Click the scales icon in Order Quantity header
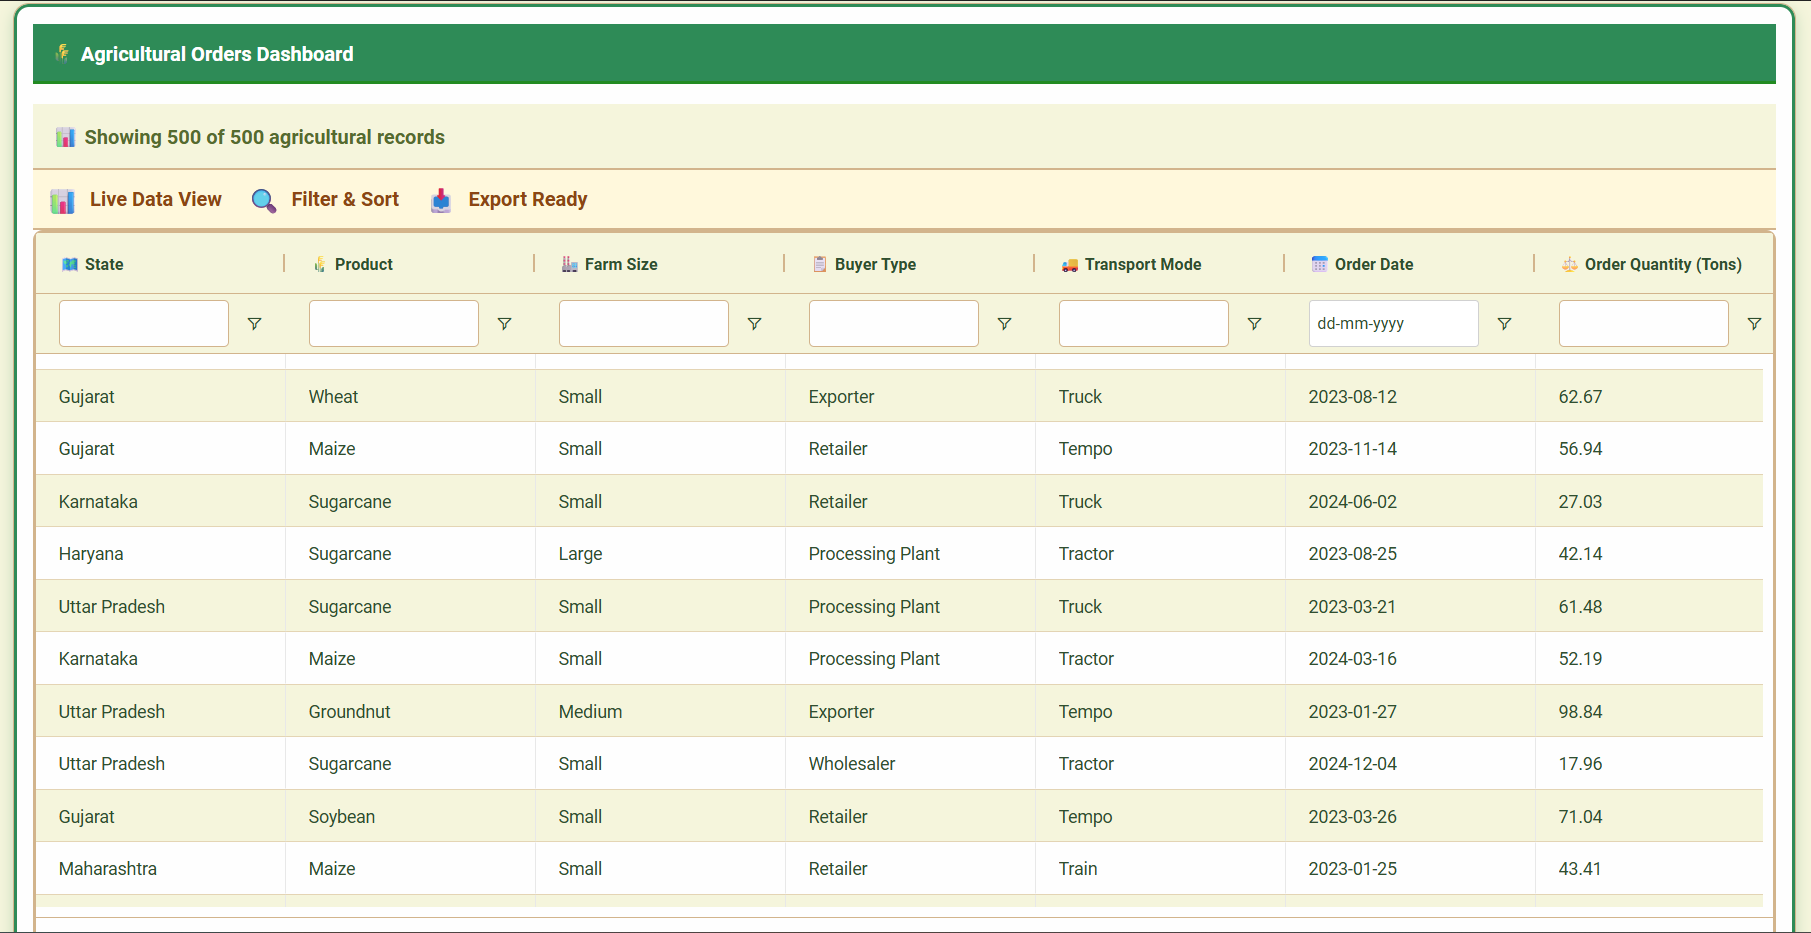The height and width of the screenshot is (933, 1811). pyautogui.click(x=1570, y=264)
